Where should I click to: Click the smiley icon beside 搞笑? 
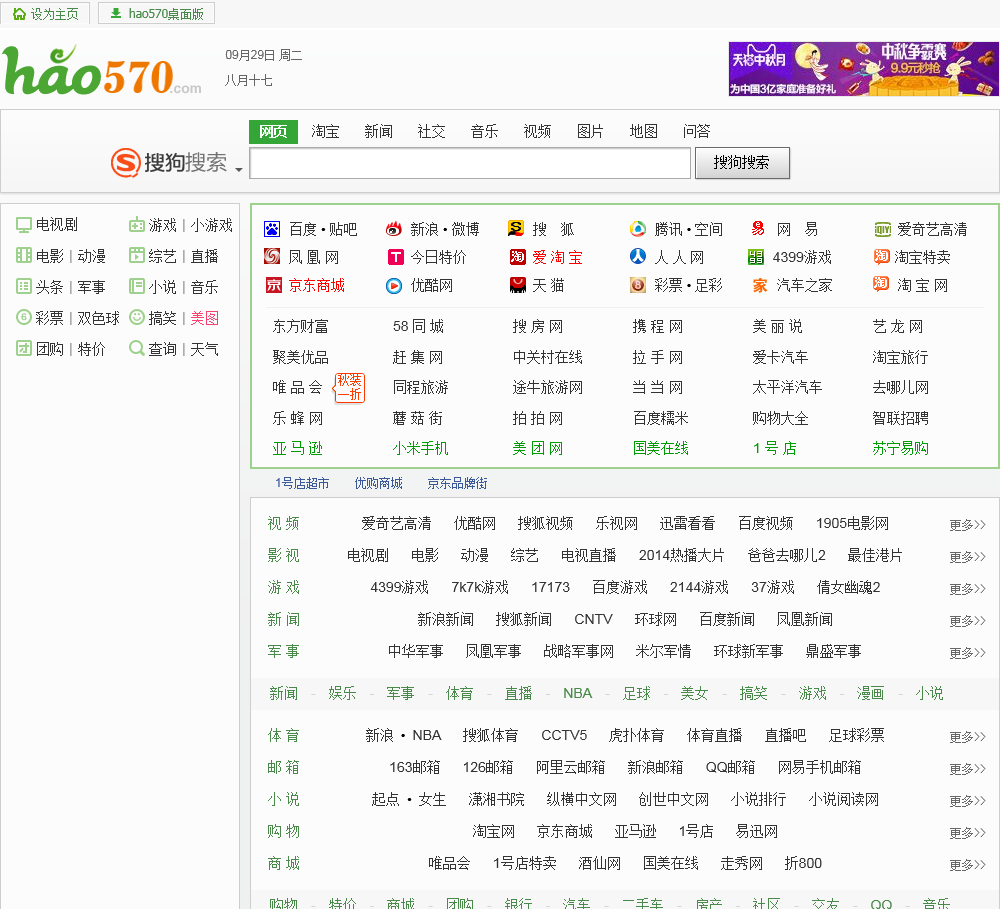coord(136,317)
